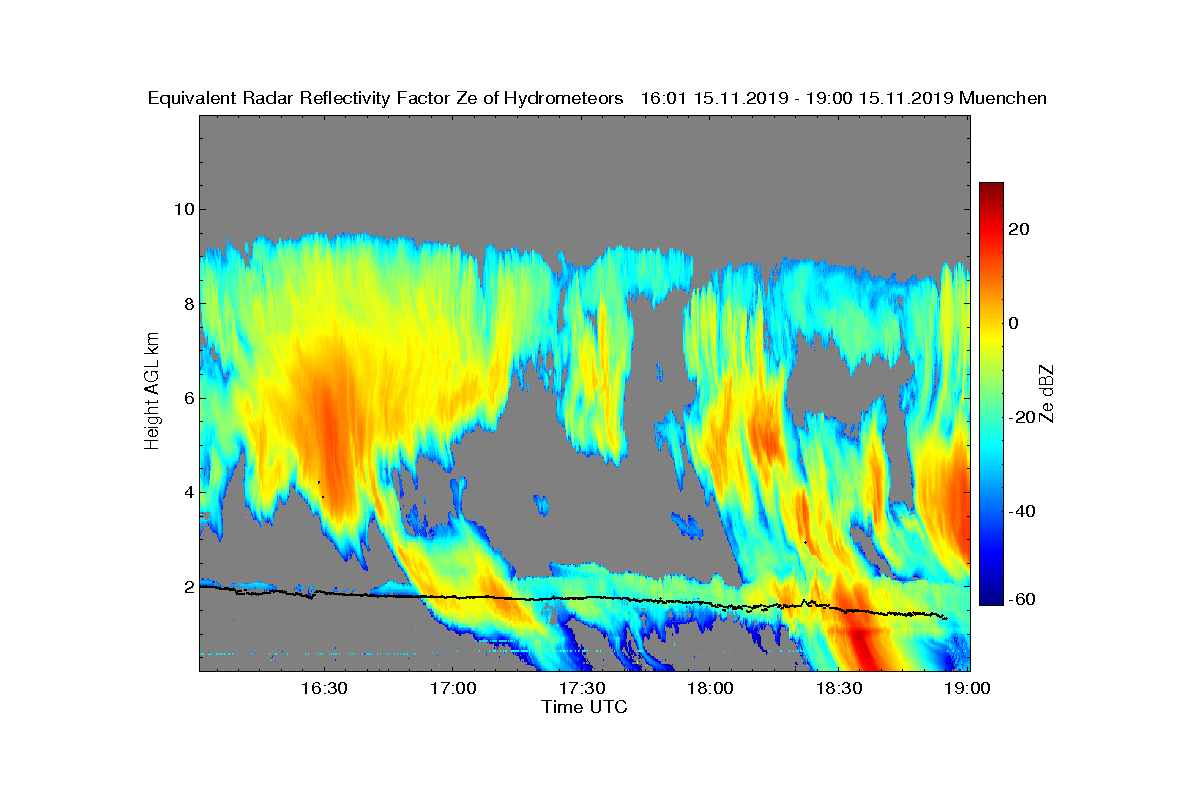Click the 'Height AGL km' axis label
This screenshot has height=800, width=1200.
pyautogui.click(x=152, y=392)
